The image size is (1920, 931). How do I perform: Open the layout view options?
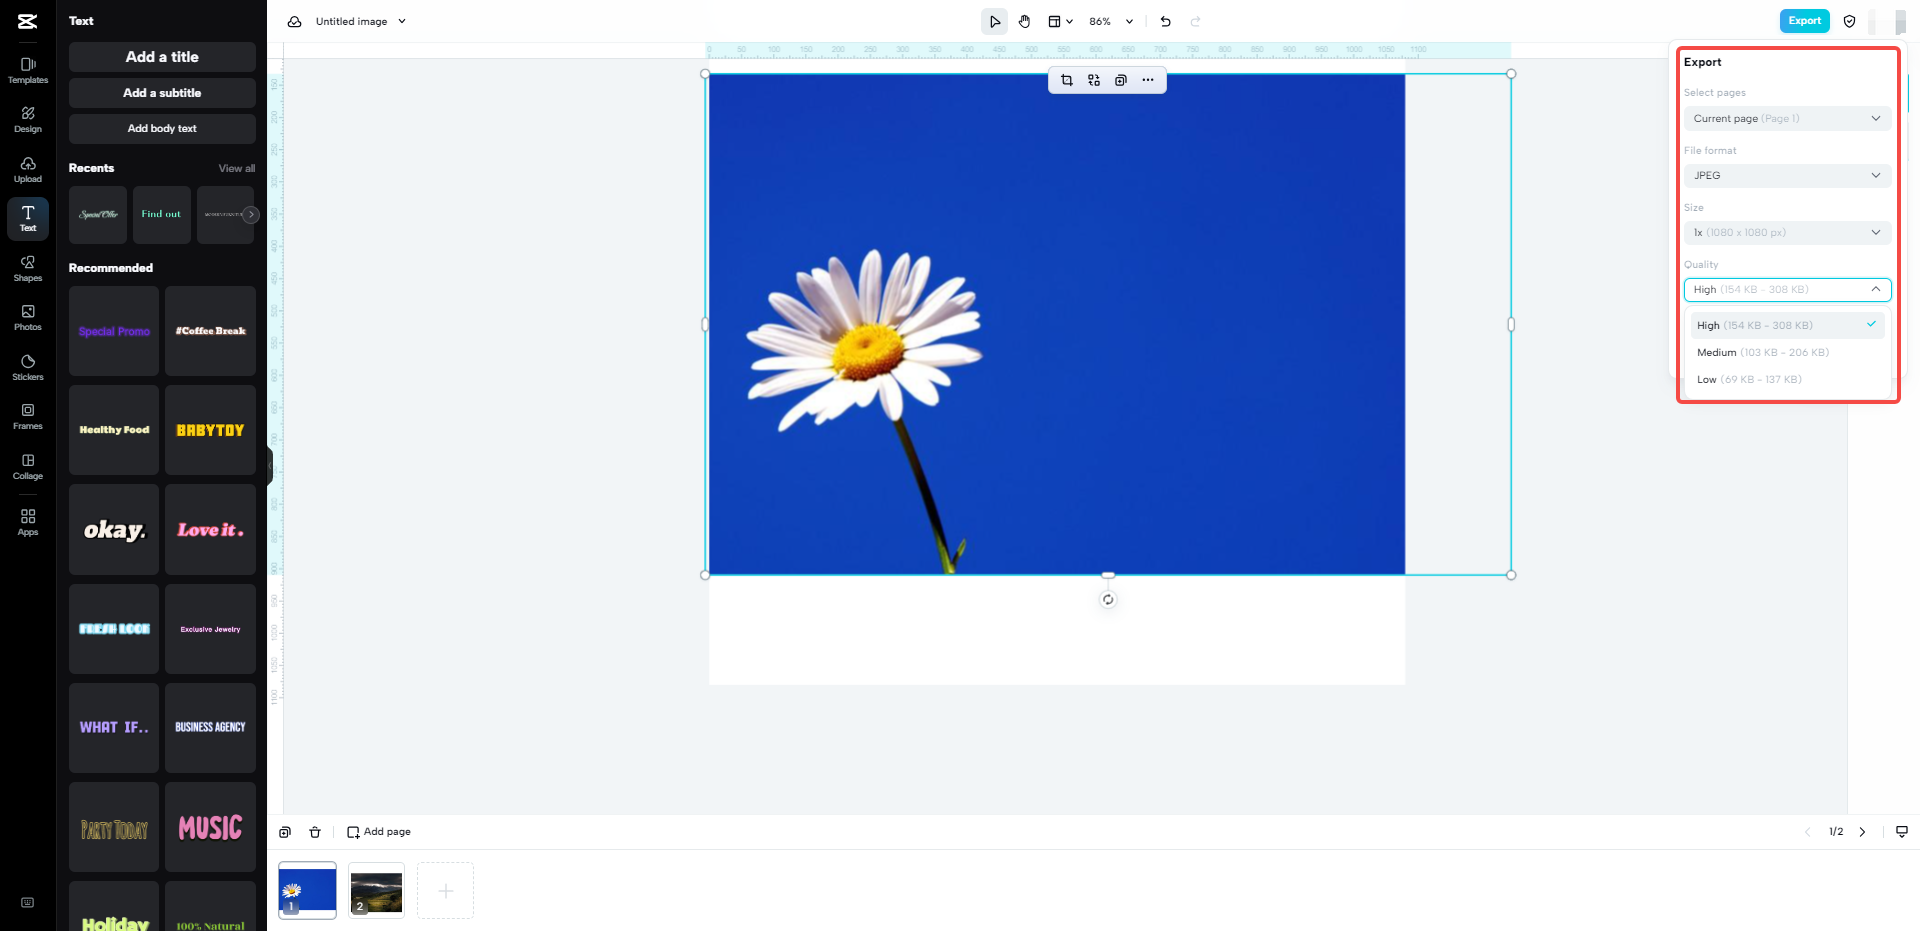tap(1059, 21)
